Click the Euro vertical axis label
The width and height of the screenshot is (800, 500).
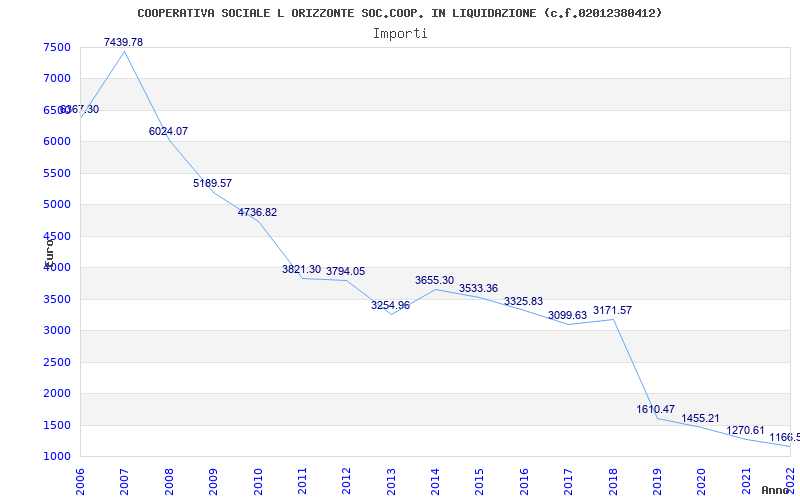(x=49, y=252)
